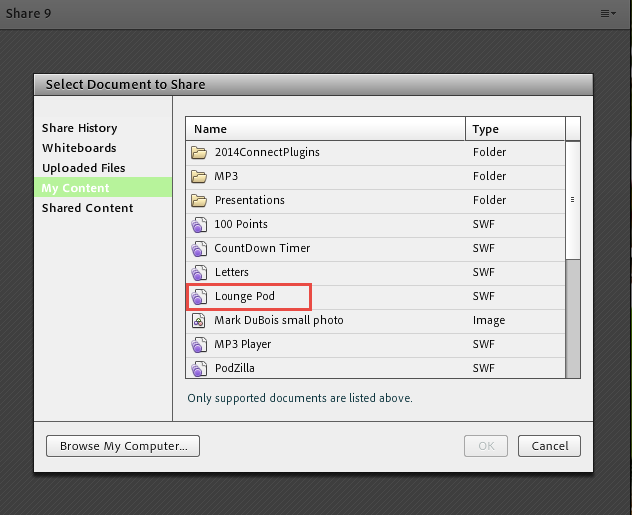
Task: Click the MP3 Player SWF icon
Action: click(199, 345)
